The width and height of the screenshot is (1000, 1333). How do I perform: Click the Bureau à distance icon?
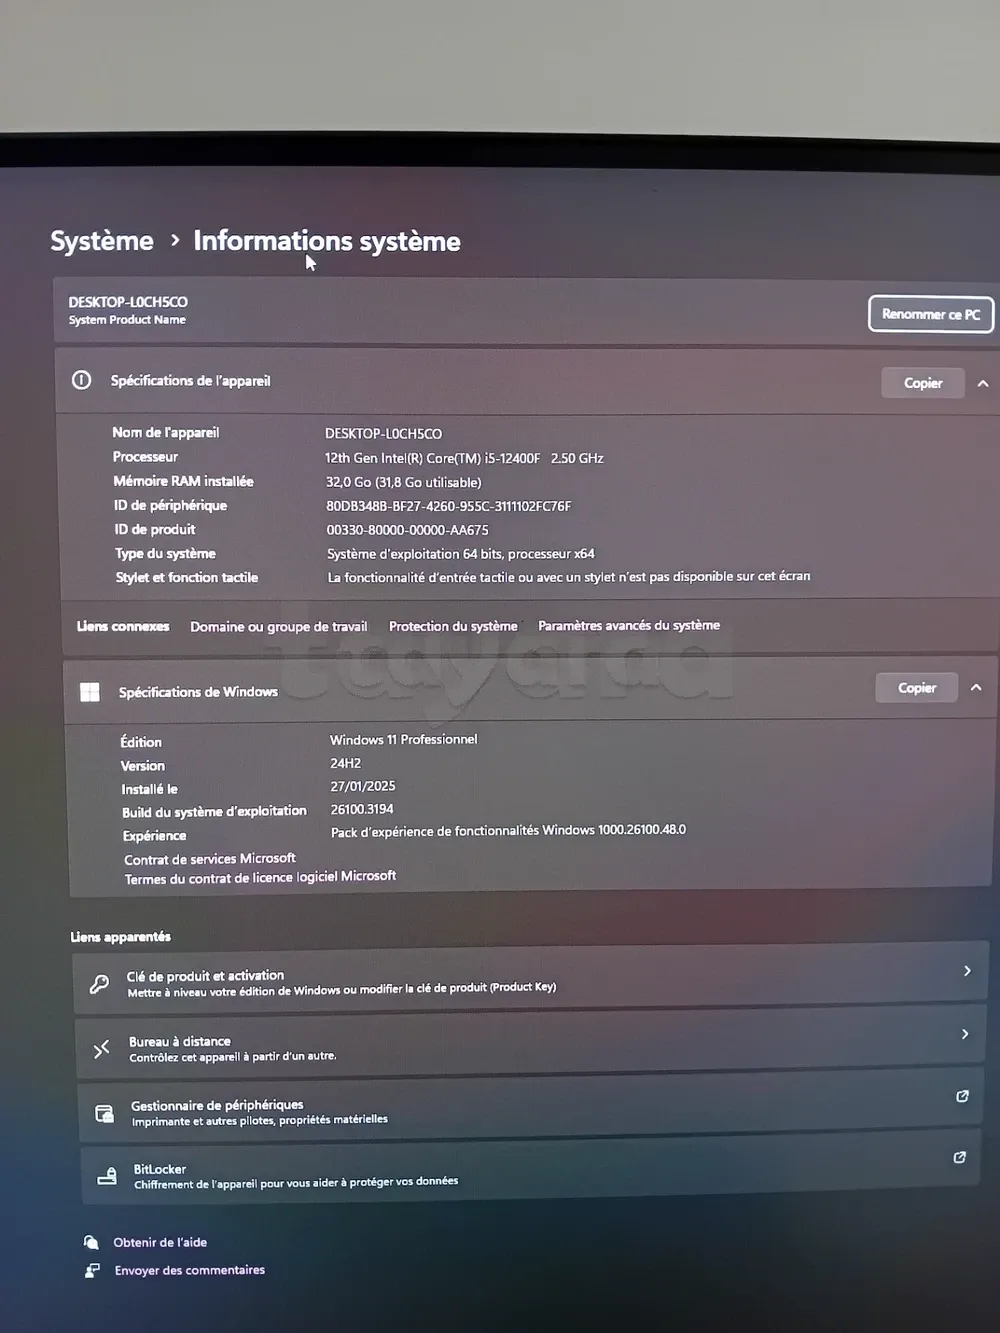pos(102,1049)
